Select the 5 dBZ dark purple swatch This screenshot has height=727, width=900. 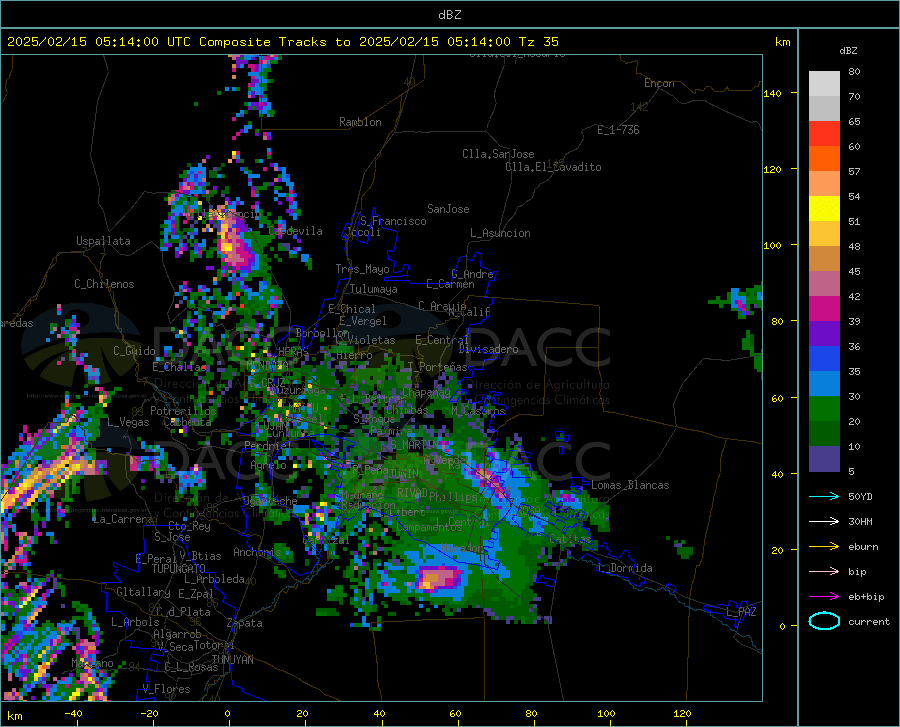coord(824,459)
